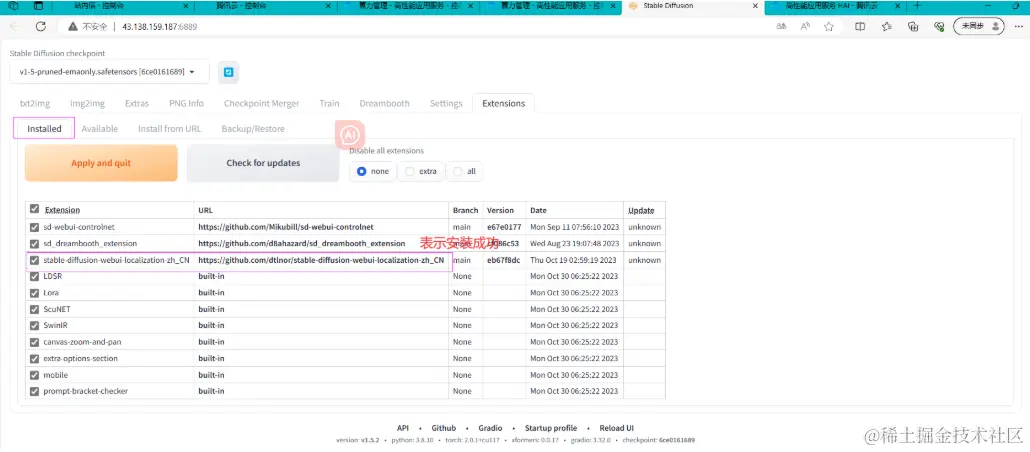Image resolution: width=1030 pixels, height=452 pixels.
Task: Toggle the SwinIR extension checkbox
Action: 34,325
